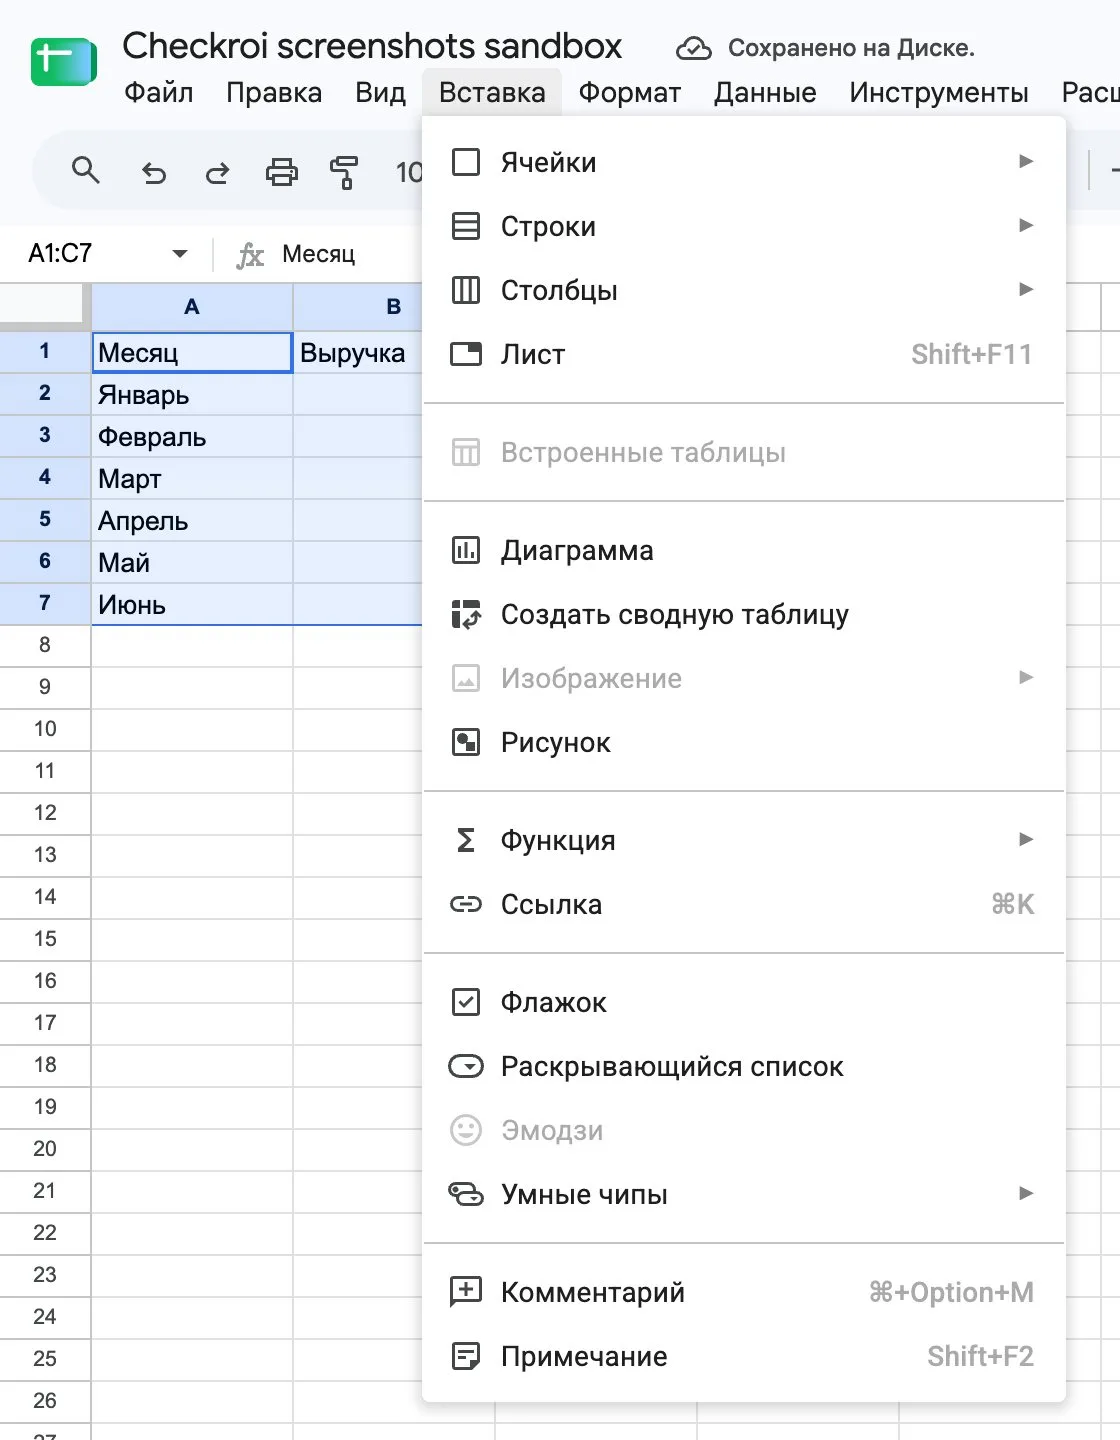Screen dimensions: 1120x1440
Task: Click cell containing Июнь
Action: [192, 604]
